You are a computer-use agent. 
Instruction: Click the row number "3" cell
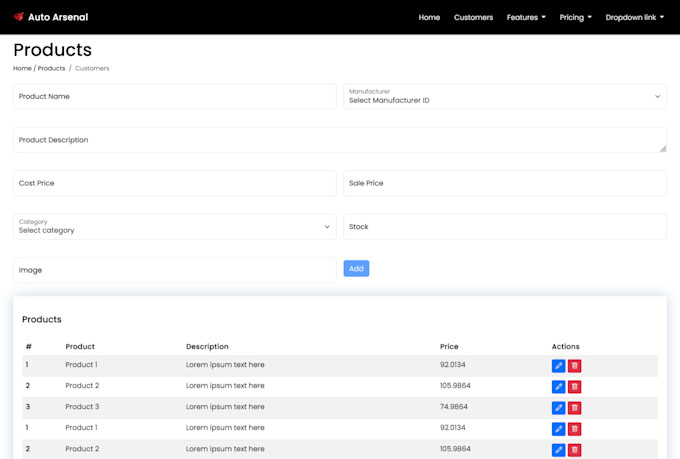[28, 407]
